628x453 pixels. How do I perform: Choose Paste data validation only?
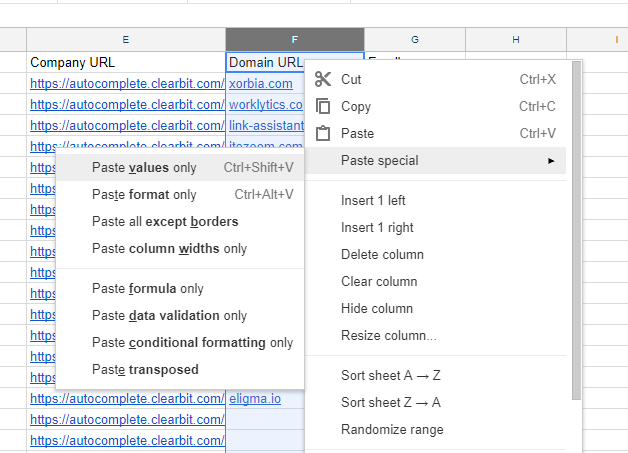180,316
